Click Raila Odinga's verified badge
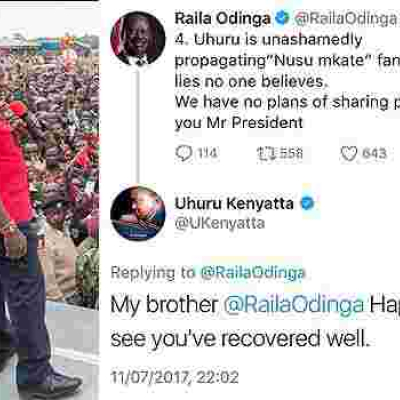This screenshot has width=400, height=400. (282, 18)
